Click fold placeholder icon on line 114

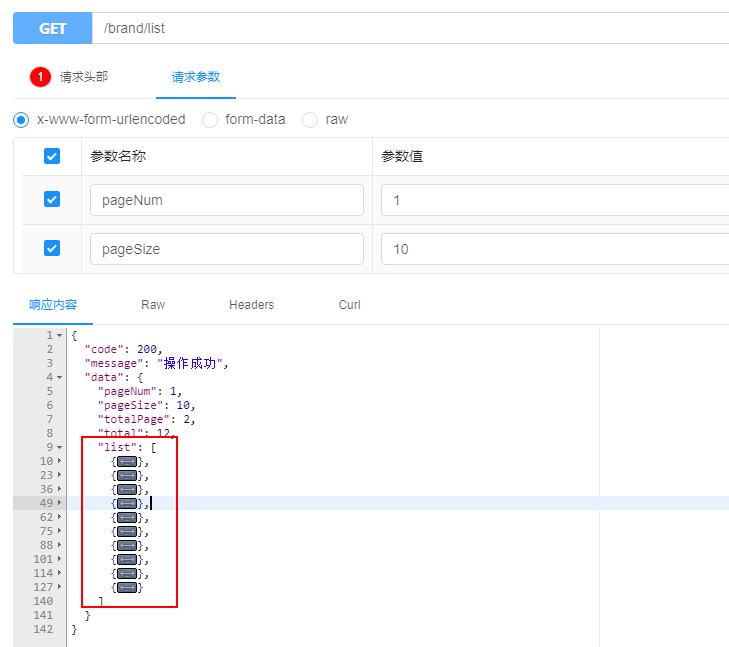[x=127, y=574]
